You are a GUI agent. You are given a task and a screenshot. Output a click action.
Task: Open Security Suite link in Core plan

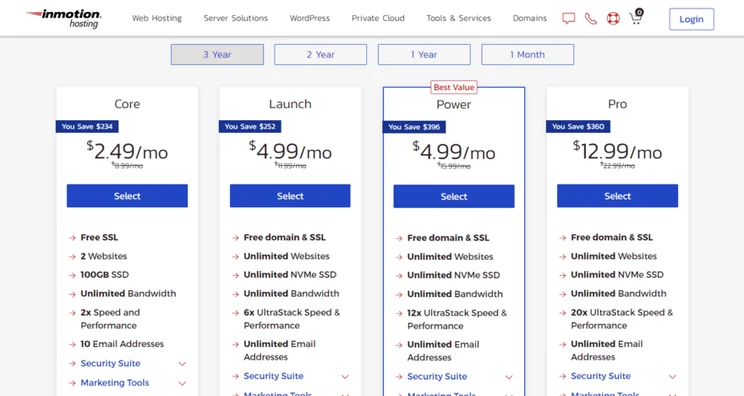pyautogui.click(x=110, y=363)
